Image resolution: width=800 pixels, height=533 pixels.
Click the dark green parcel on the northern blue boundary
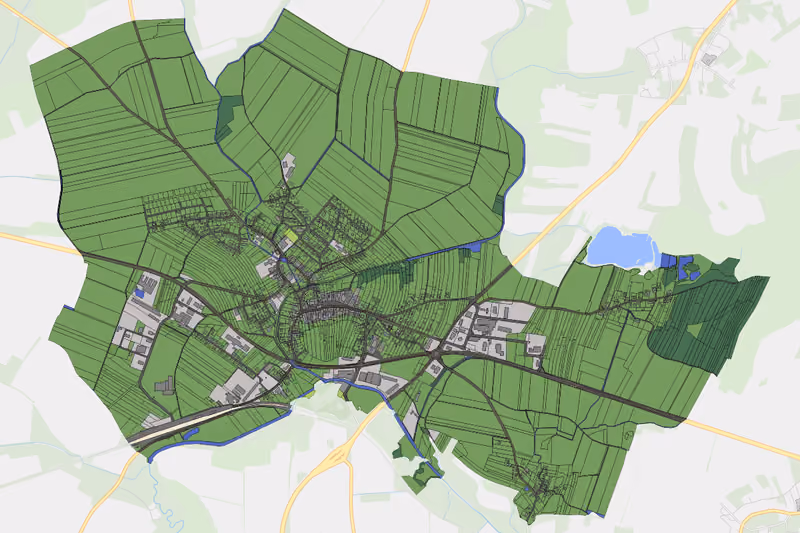pos(229,116)
